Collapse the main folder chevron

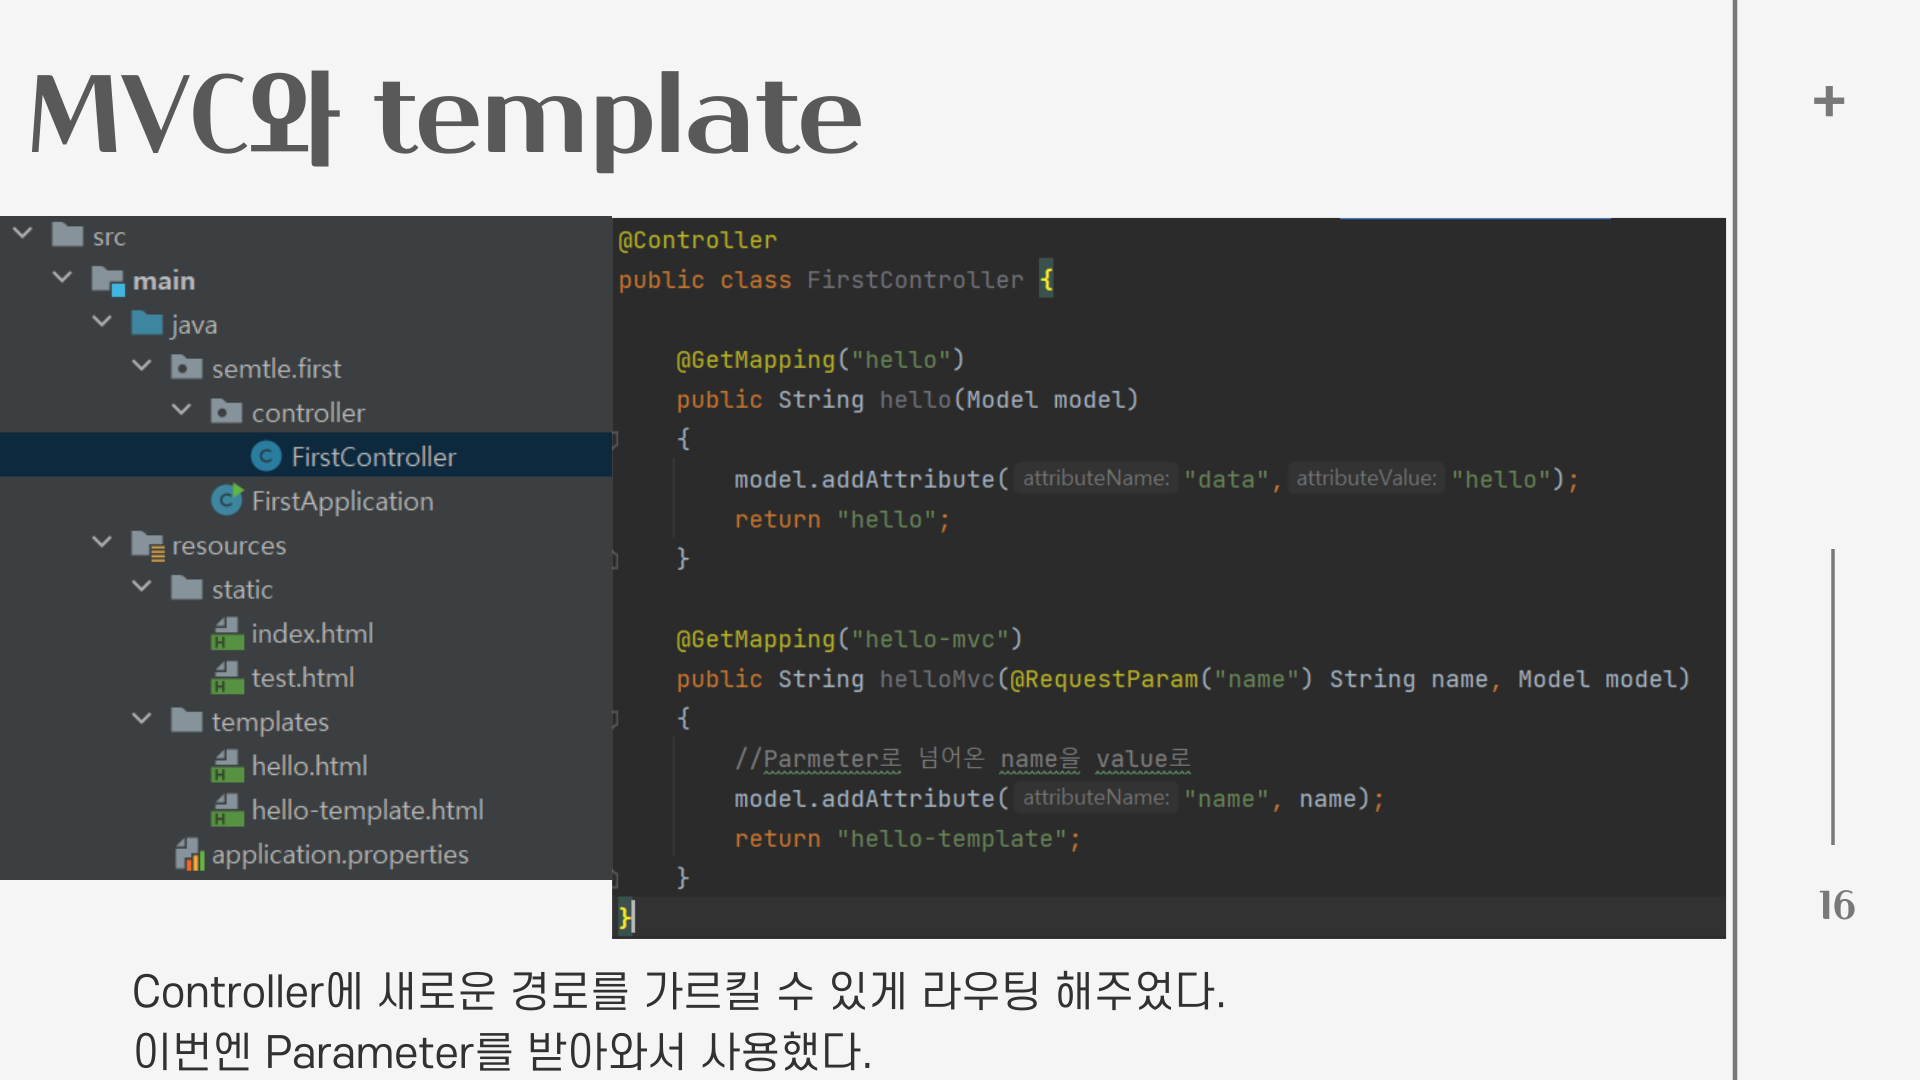[62, 278]
